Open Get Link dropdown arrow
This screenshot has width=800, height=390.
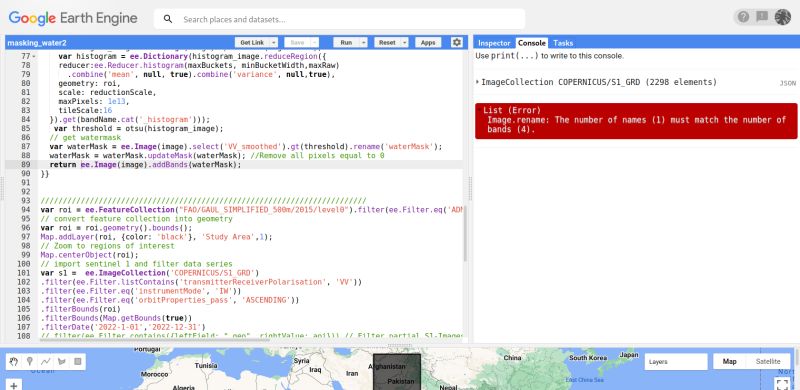273,42
